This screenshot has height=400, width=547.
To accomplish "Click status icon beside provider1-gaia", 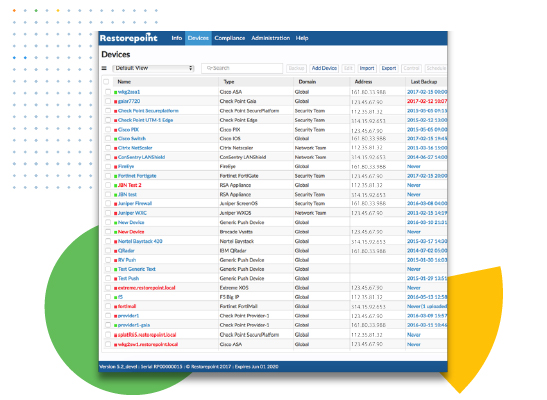I will 115,326.
